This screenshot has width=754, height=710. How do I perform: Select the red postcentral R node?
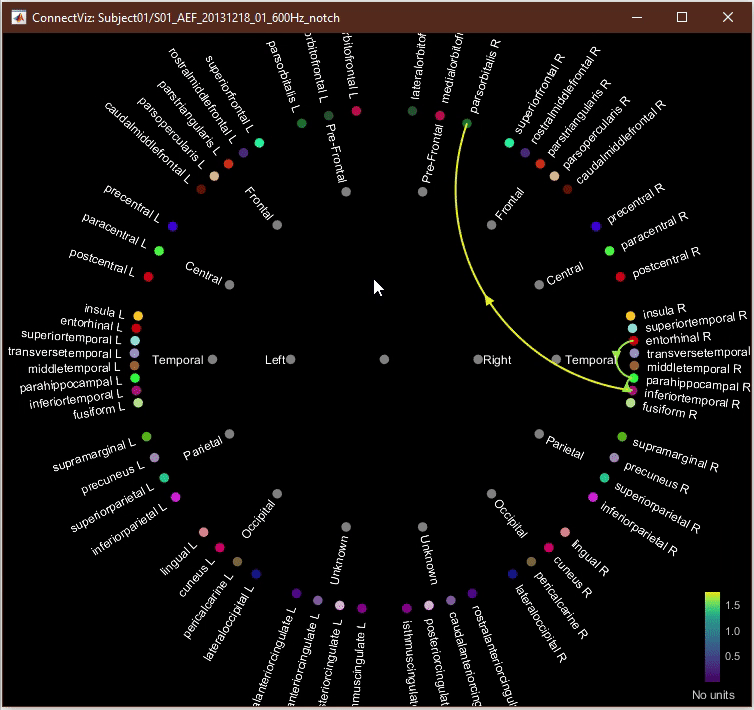(x=620, y=276)
